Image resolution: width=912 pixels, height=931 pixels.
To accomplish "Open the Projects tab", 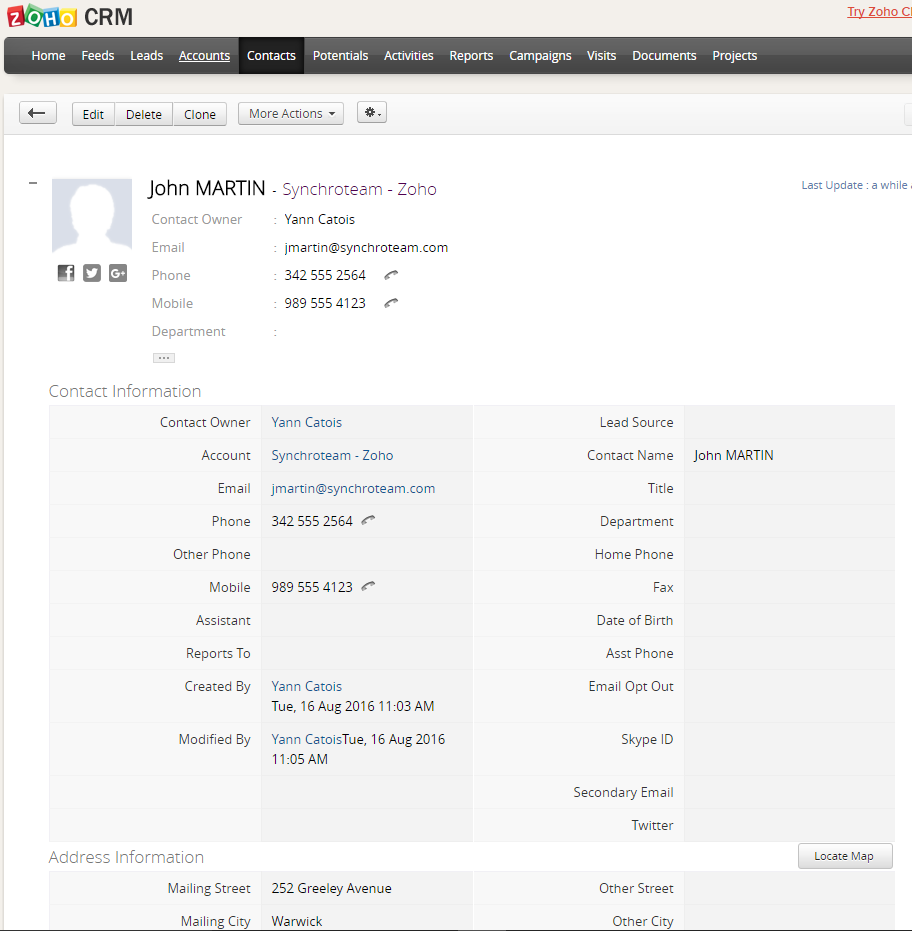I will (x=734, y=56).
